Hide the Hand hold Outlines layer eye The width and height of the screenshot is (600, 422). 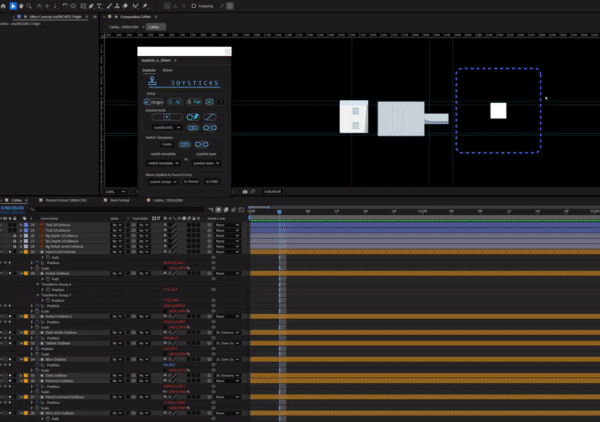pos(2,252)
